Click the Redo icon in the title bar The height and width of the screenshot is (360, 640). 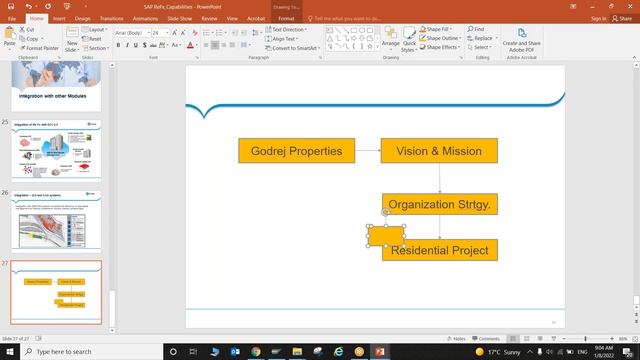[48, 7]
